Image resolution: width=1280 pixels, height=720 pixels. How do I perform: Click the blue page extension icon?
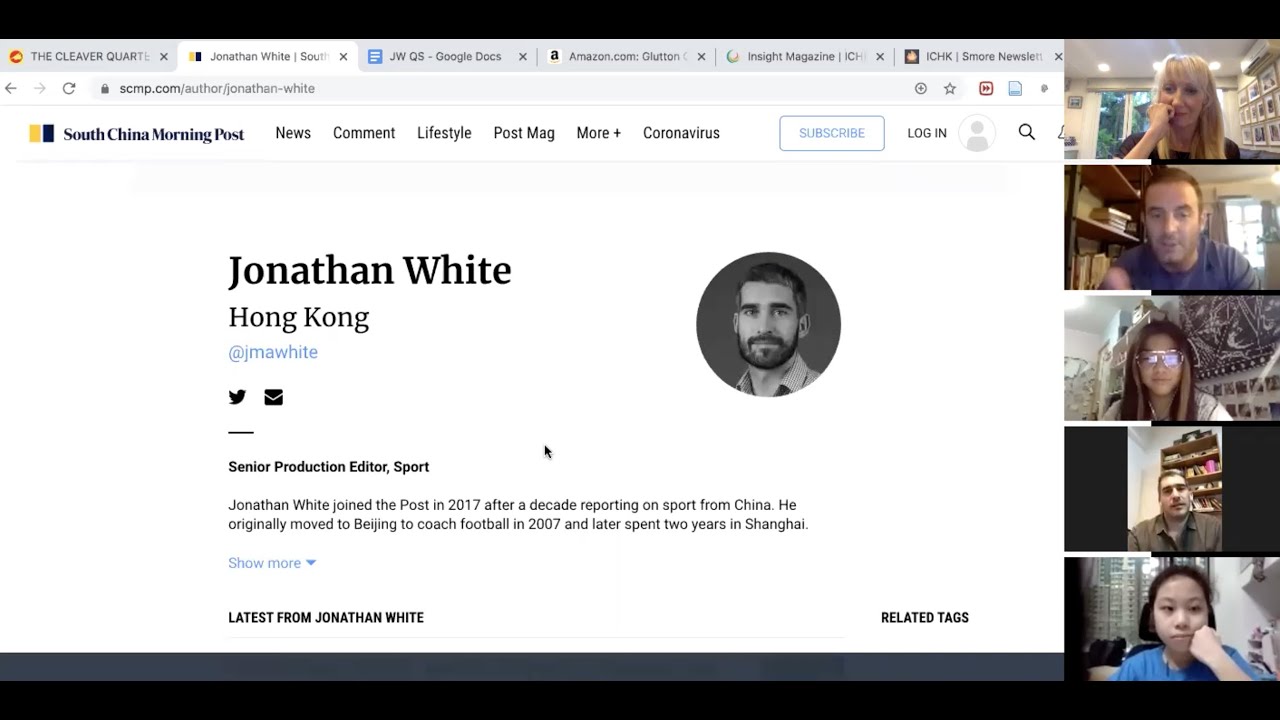click(x=1015, y=88)
